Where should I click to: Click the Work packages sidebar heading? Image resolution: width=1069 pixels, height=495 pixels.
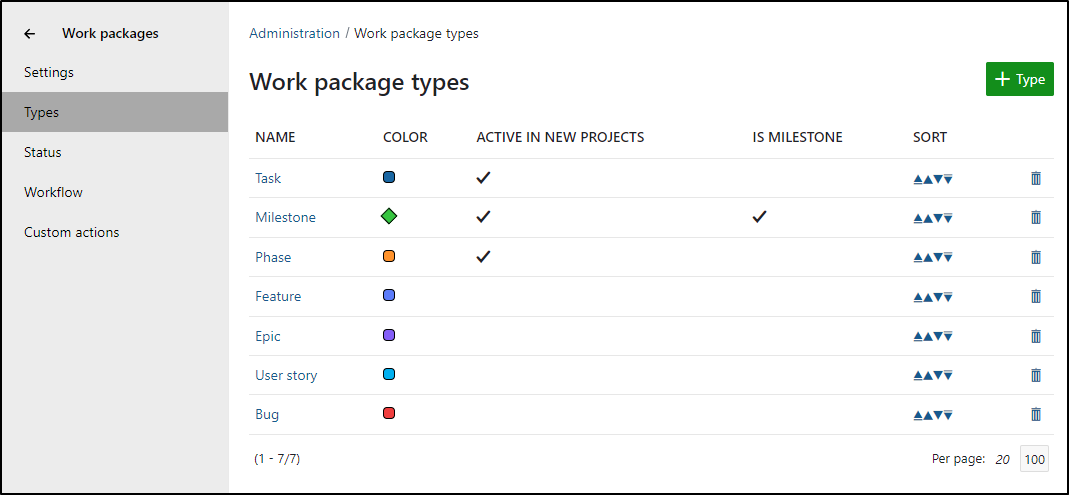(110, 33)
